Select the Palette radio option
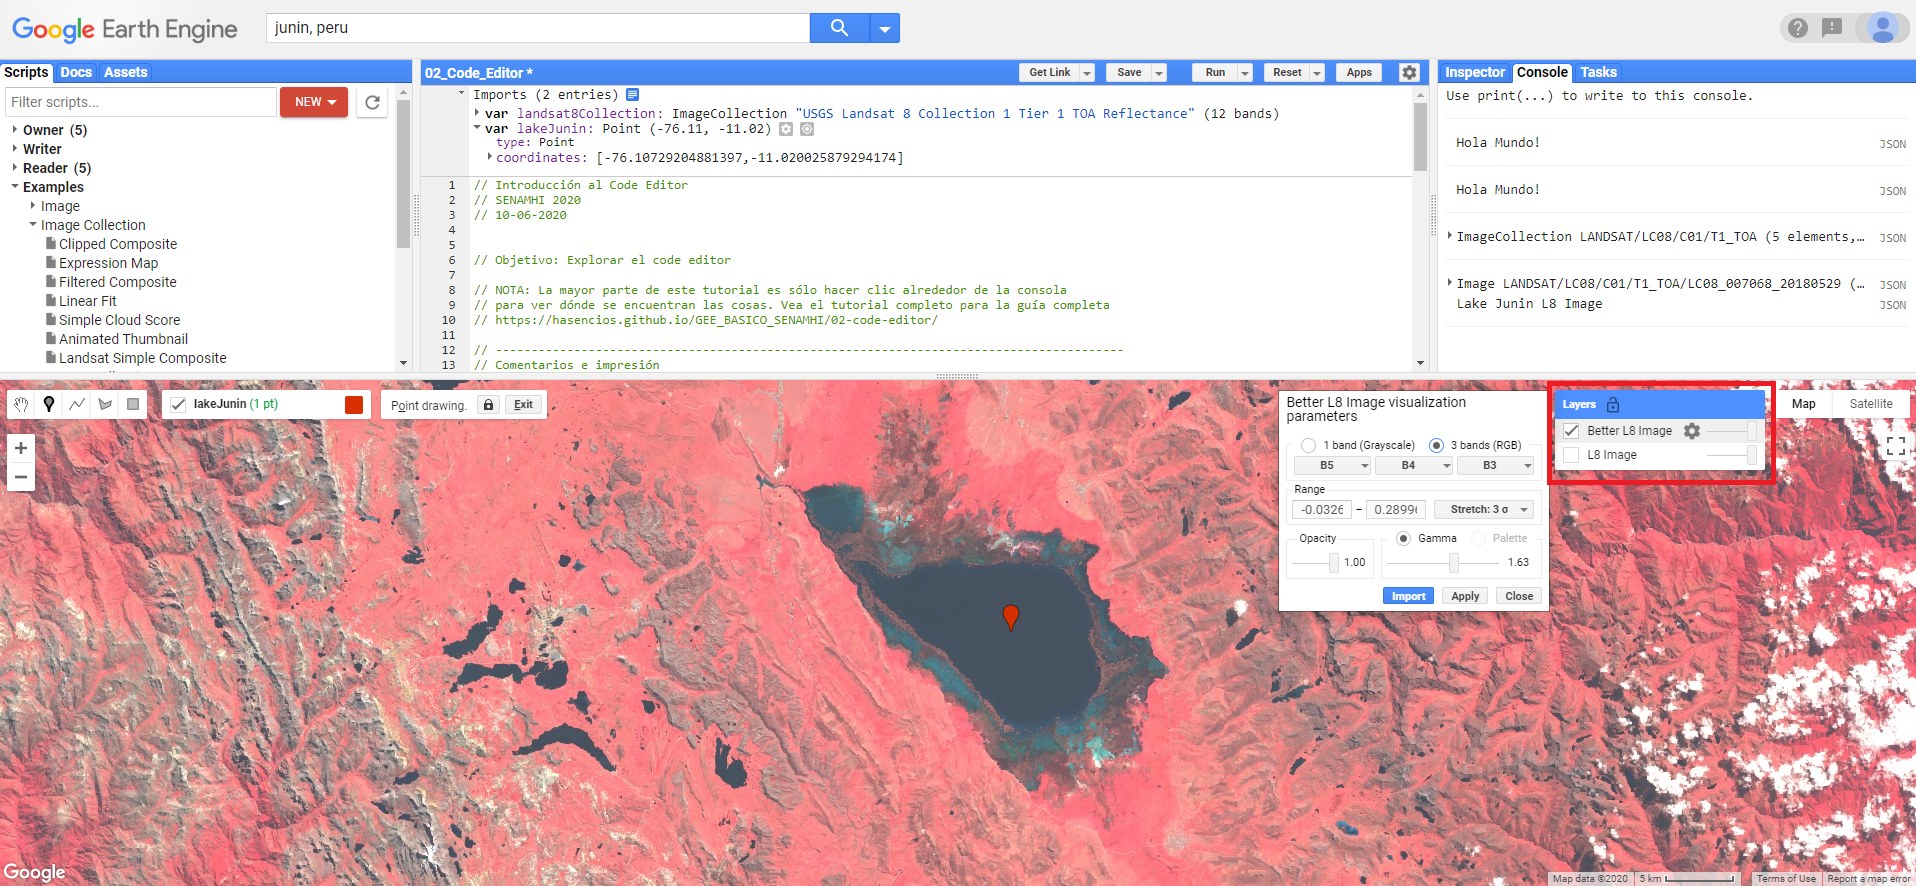Viewport: 1916px width, 886px height. 1478,538
